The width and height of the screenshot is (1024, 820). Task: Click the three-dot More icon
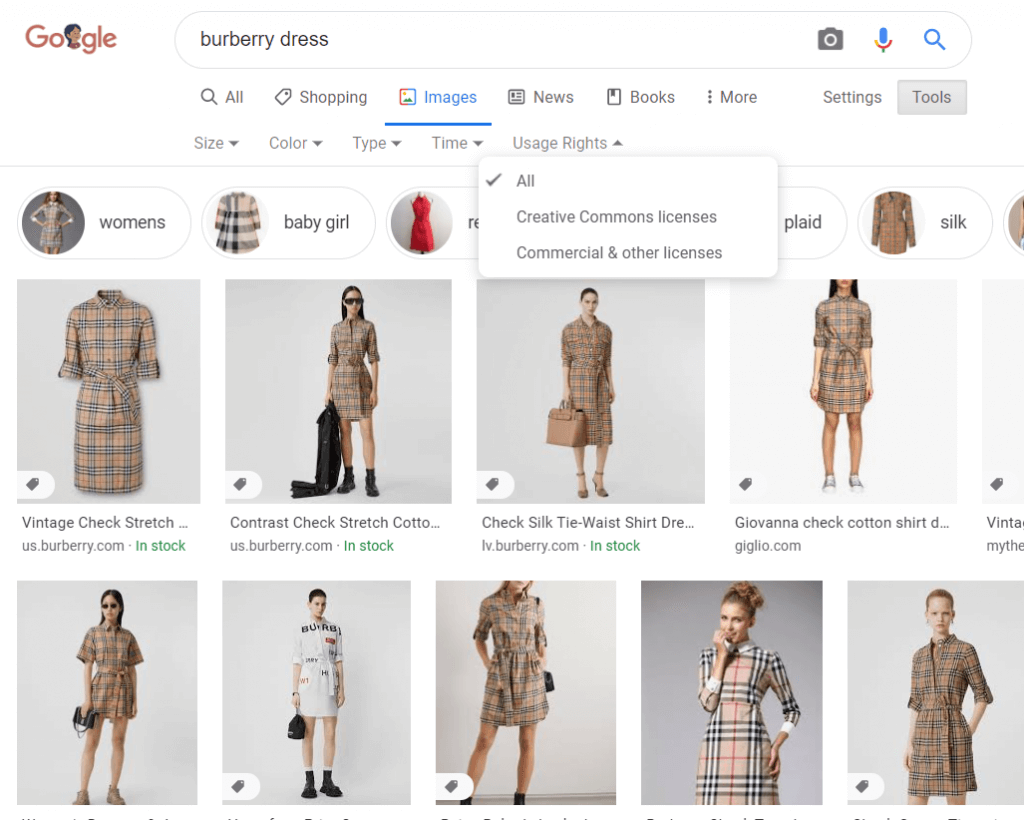click(x=709, y=97)
